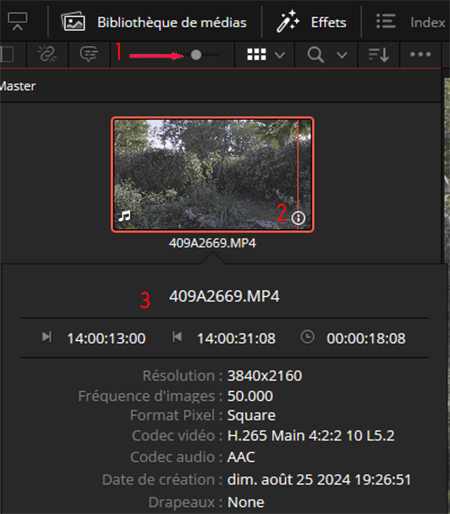
Task: Select the 409A2669.MP4 clip thumbnail
Action: point(212,174)
